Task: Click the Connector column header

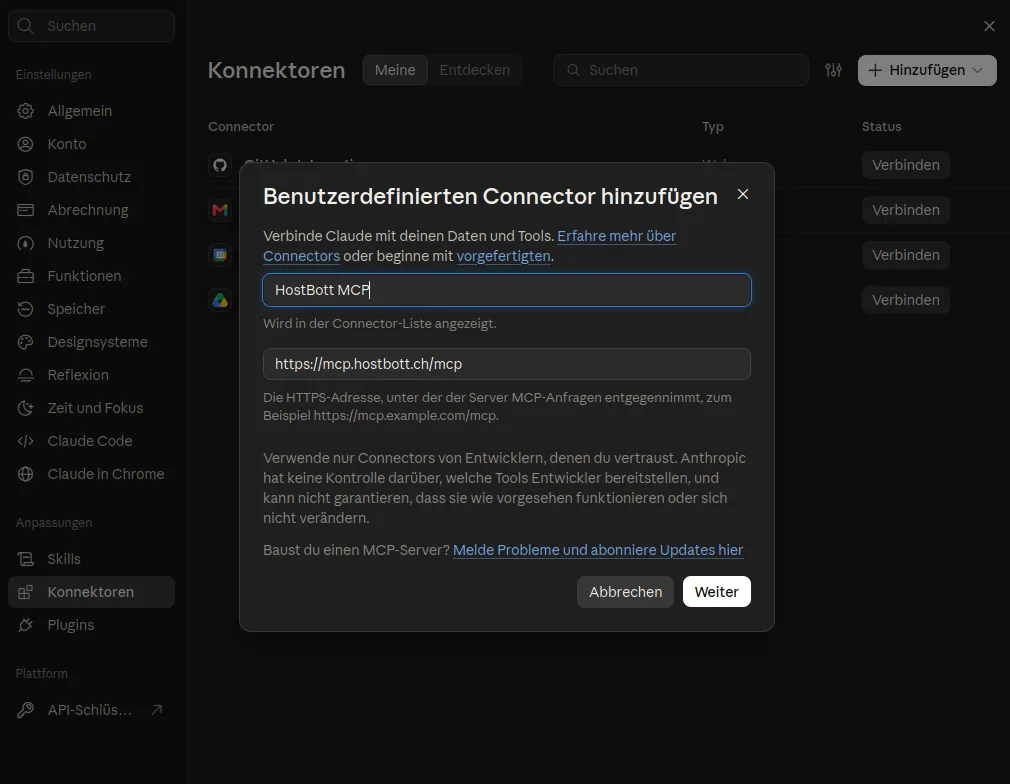Action: click(x=241, y=126)
